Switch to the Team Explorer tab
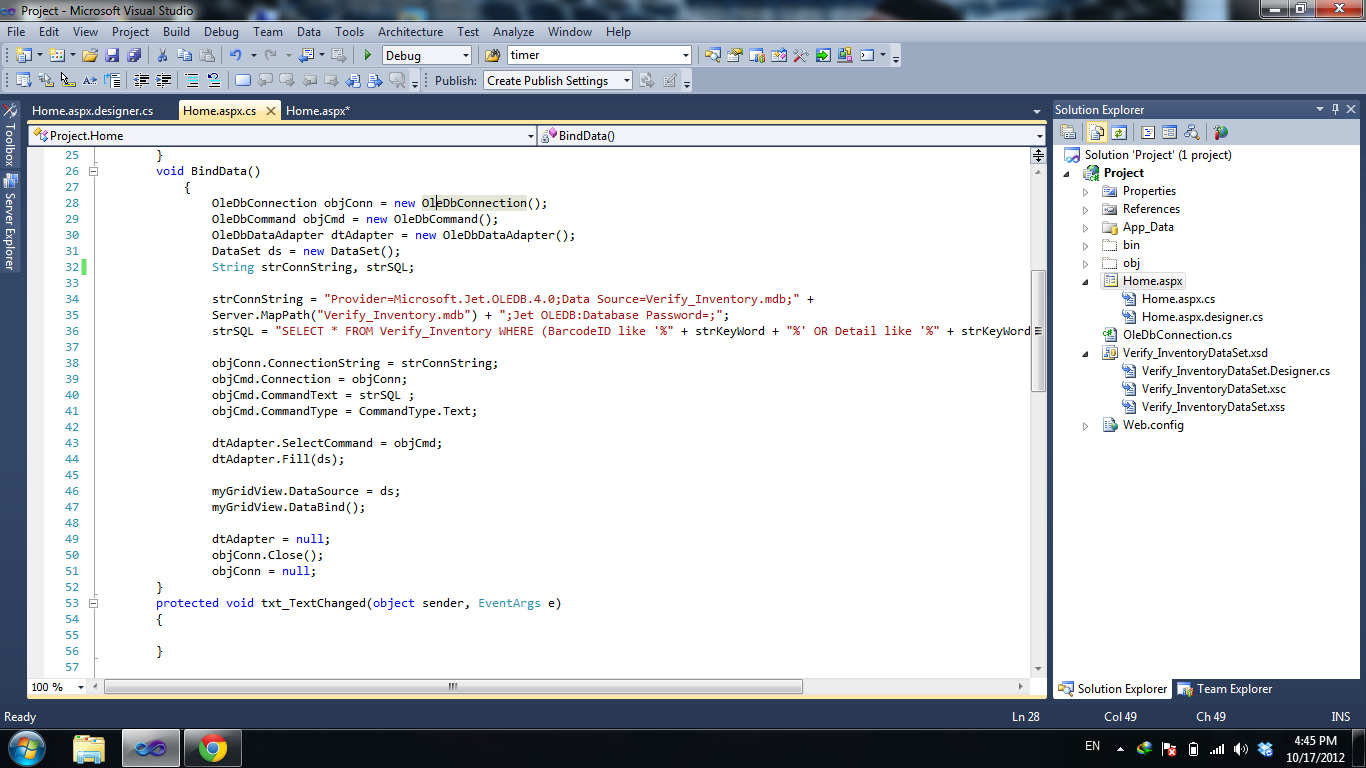 [x=1225, y=689]
